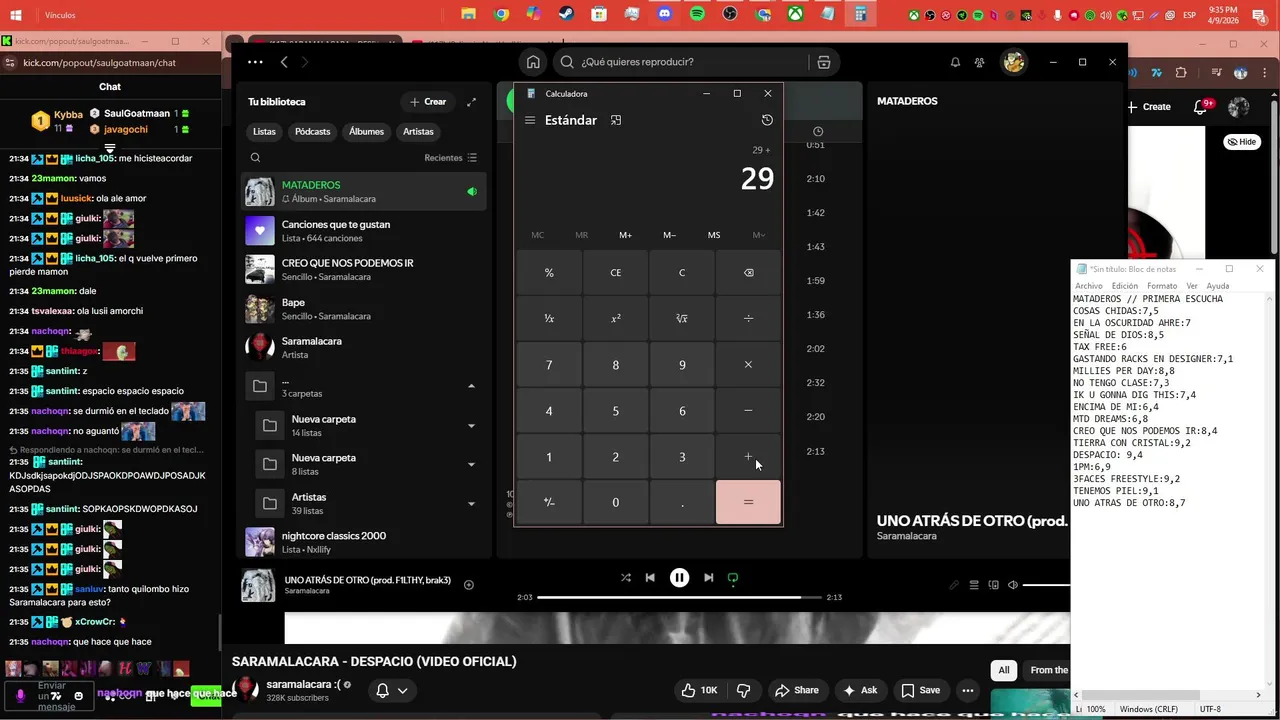Image resolution: width=1280 pixels, height=720 pixels.
Task: Expand Spotify library to full view
Action: (x=471, y=102)
